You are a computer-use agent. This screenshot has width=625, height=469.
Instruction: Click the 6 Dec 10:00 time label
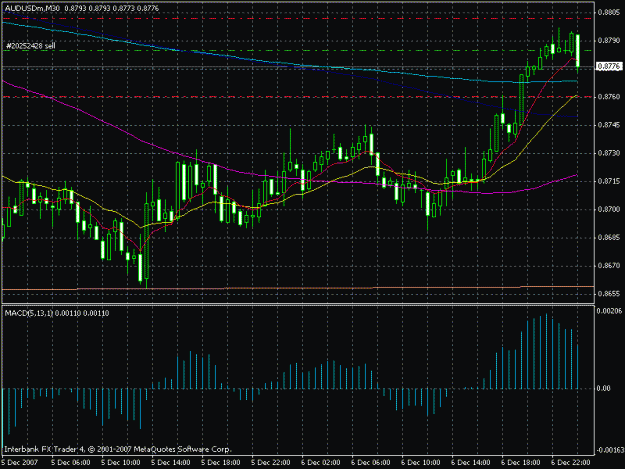(x=421, y=463)
